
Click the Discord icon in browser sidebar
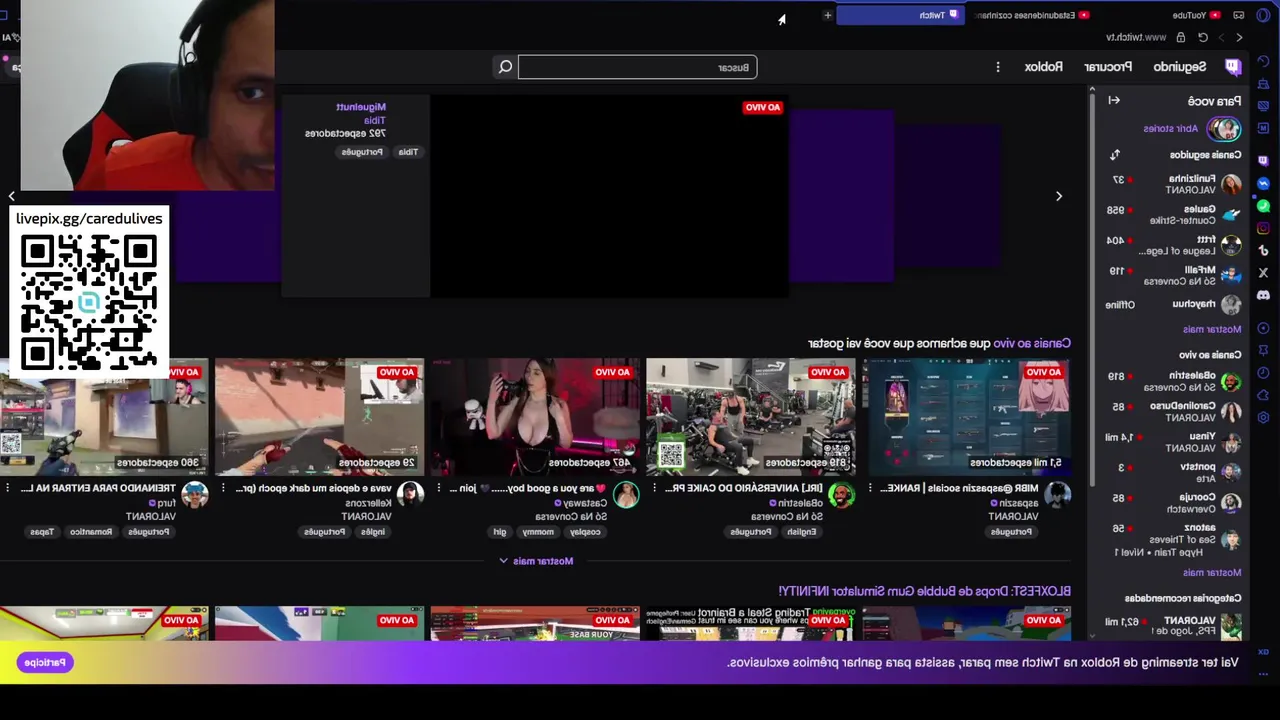[x=1264, y=295]
